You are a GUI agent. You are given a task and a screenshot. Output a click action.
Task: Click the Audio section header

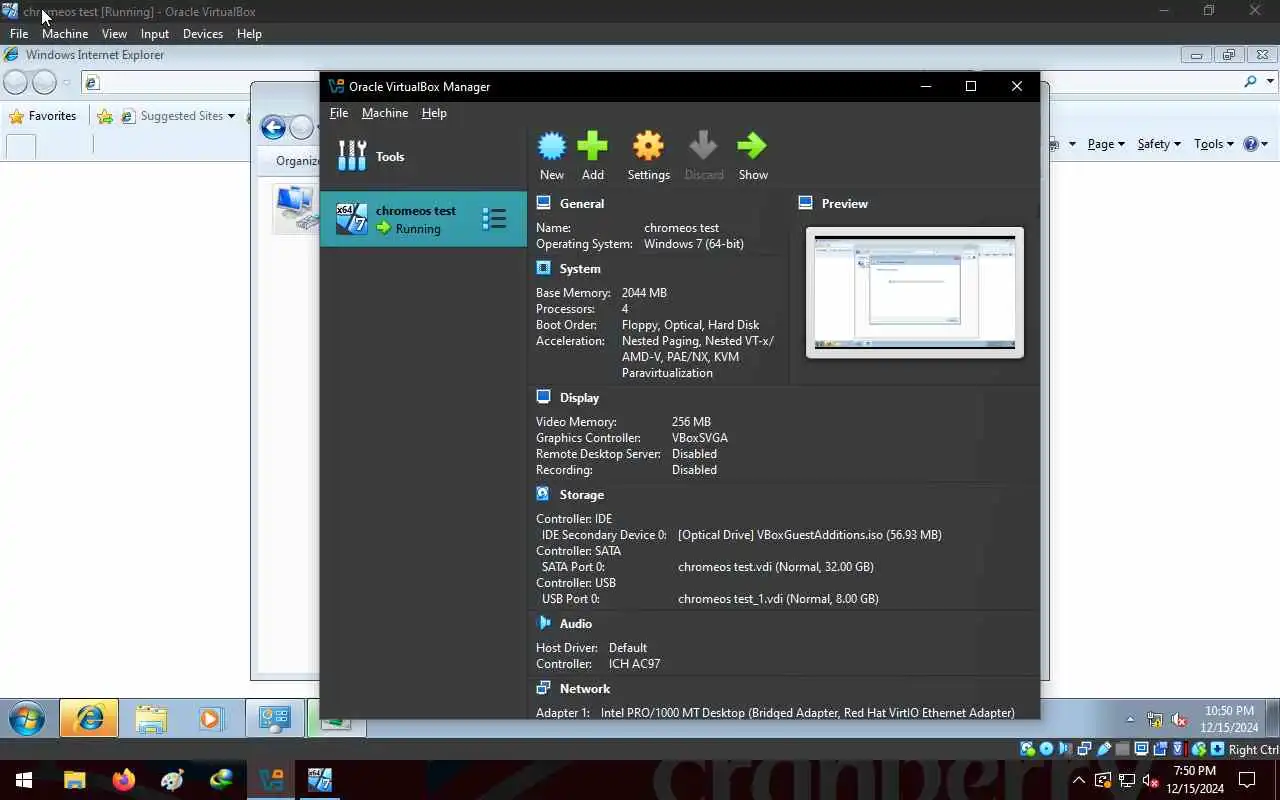[x=576, y=623]
